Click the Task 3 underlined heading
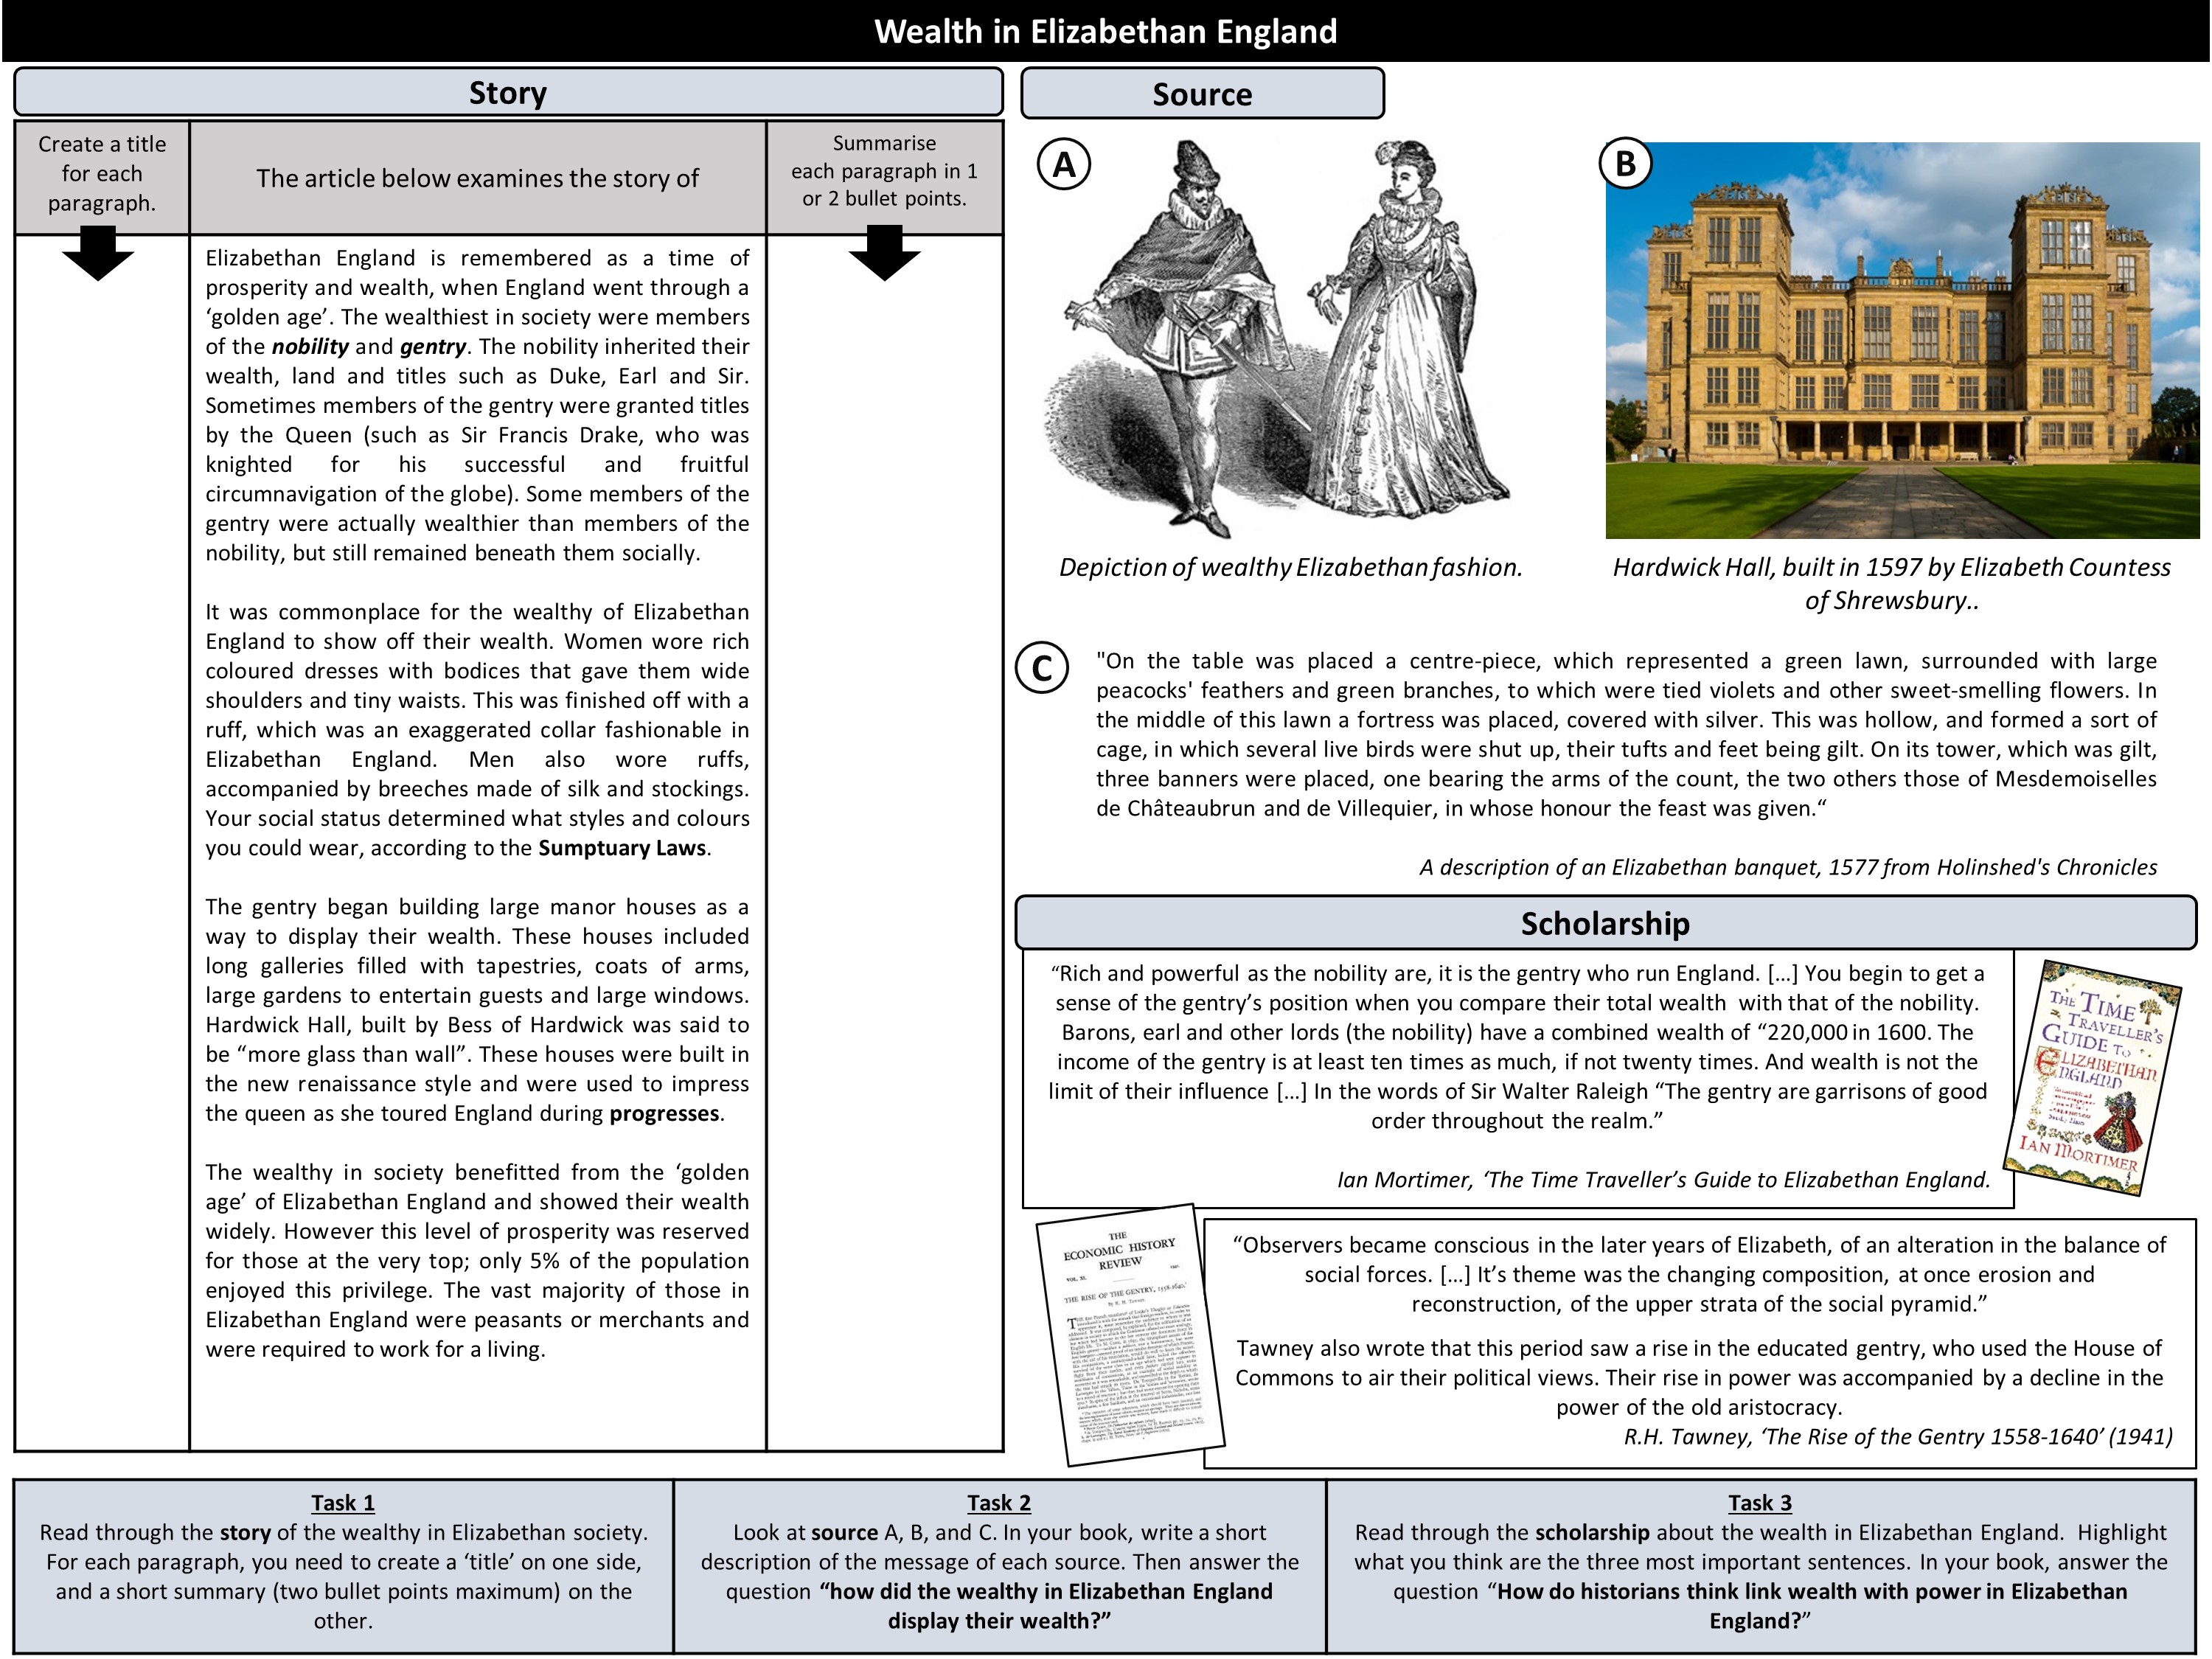This screenshot has height=1659, width=2212. point(1760,1503)
